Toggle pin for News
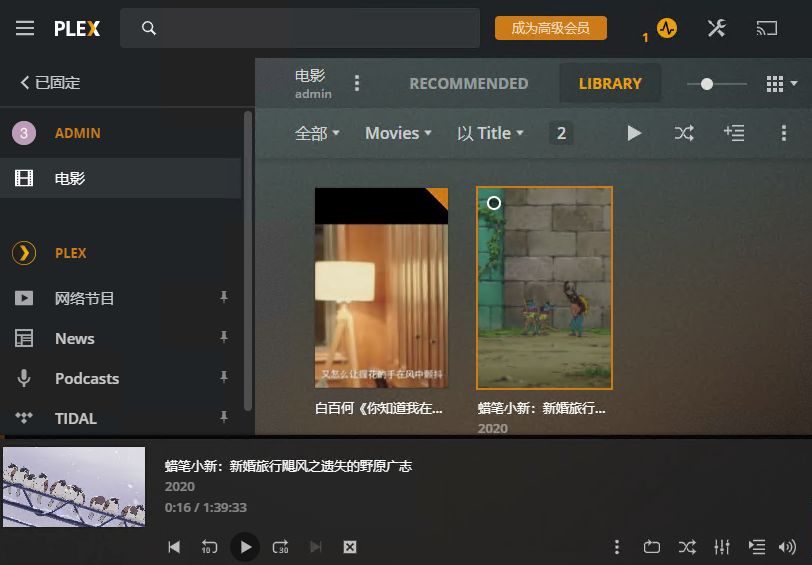The width and height of the screenshot is (812, 565). (224, 337)
